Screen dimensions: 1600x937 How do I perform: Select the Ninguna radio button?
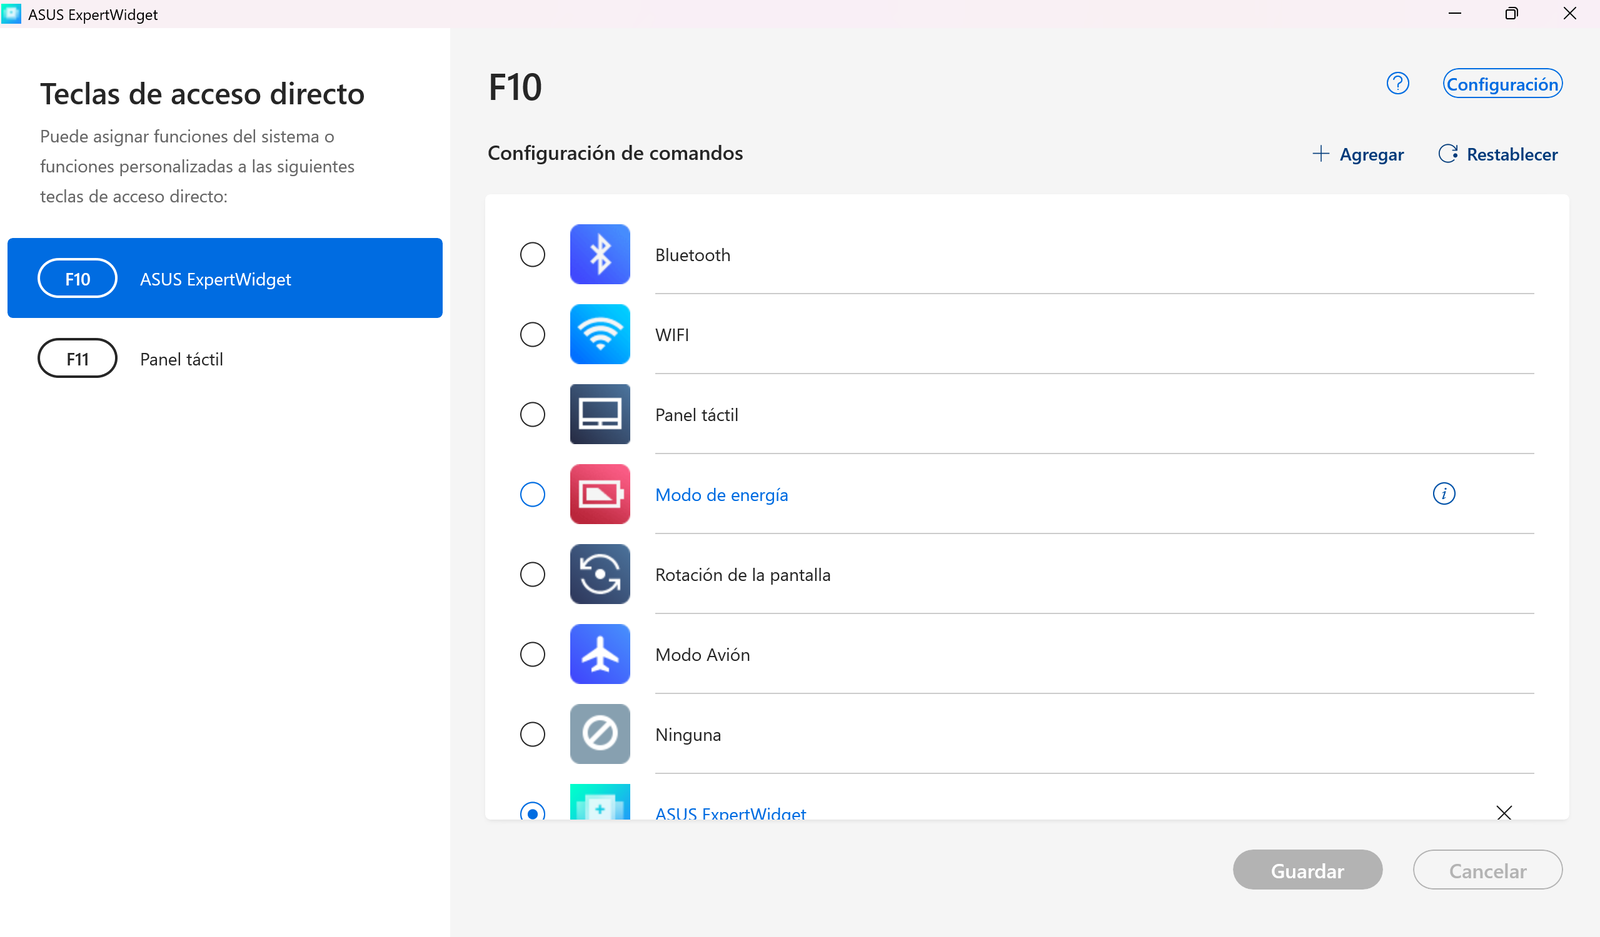pos(533,734)
